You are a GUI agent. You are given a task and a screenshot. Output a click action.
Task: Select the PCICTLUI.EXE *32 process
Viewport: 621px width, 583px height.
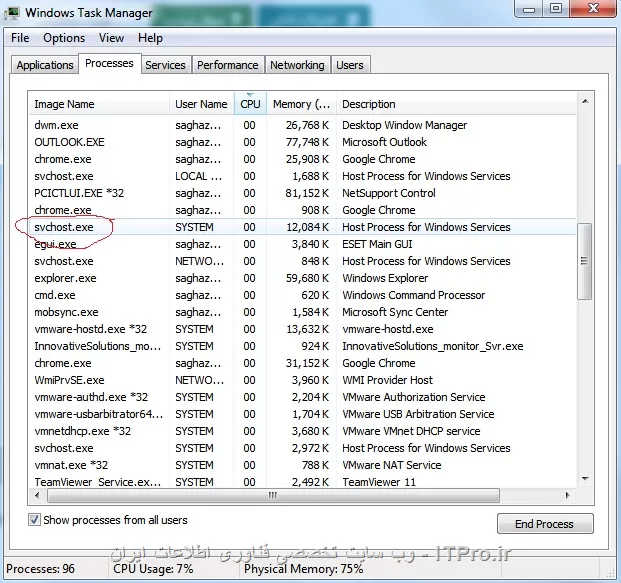click(303, 193)
